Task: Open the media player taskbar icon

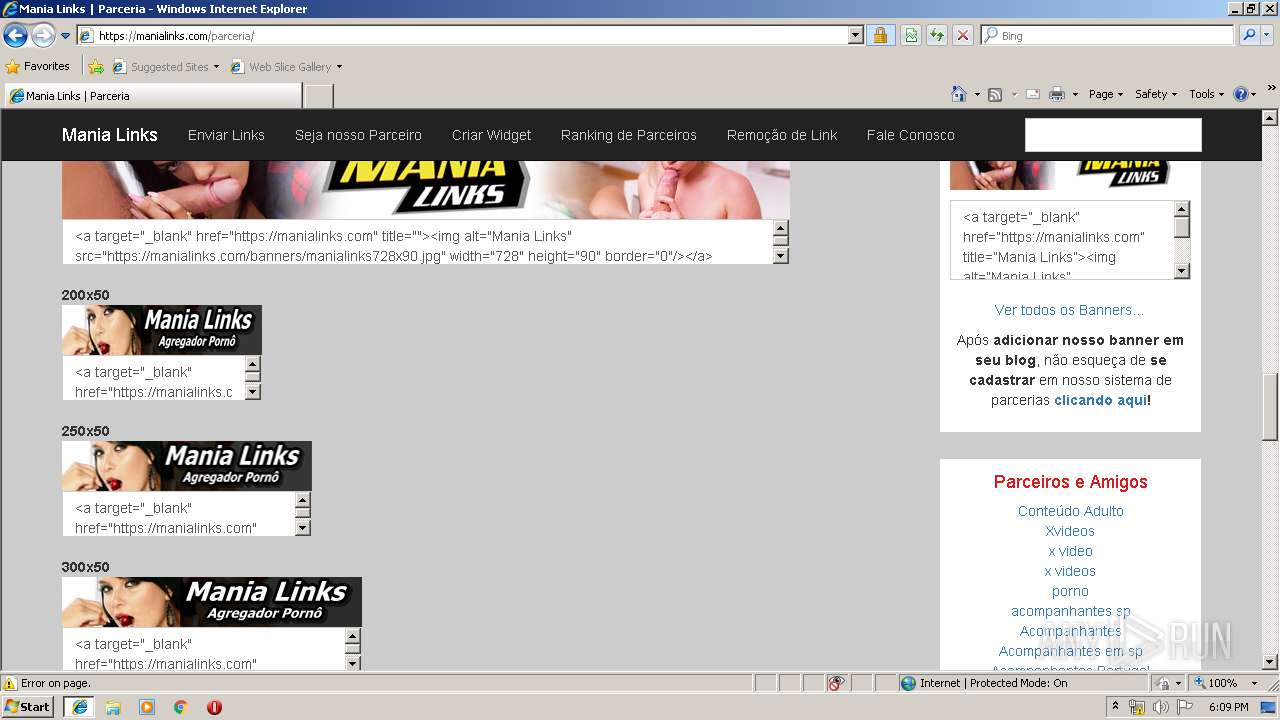Action: click(x=147, y=707)
